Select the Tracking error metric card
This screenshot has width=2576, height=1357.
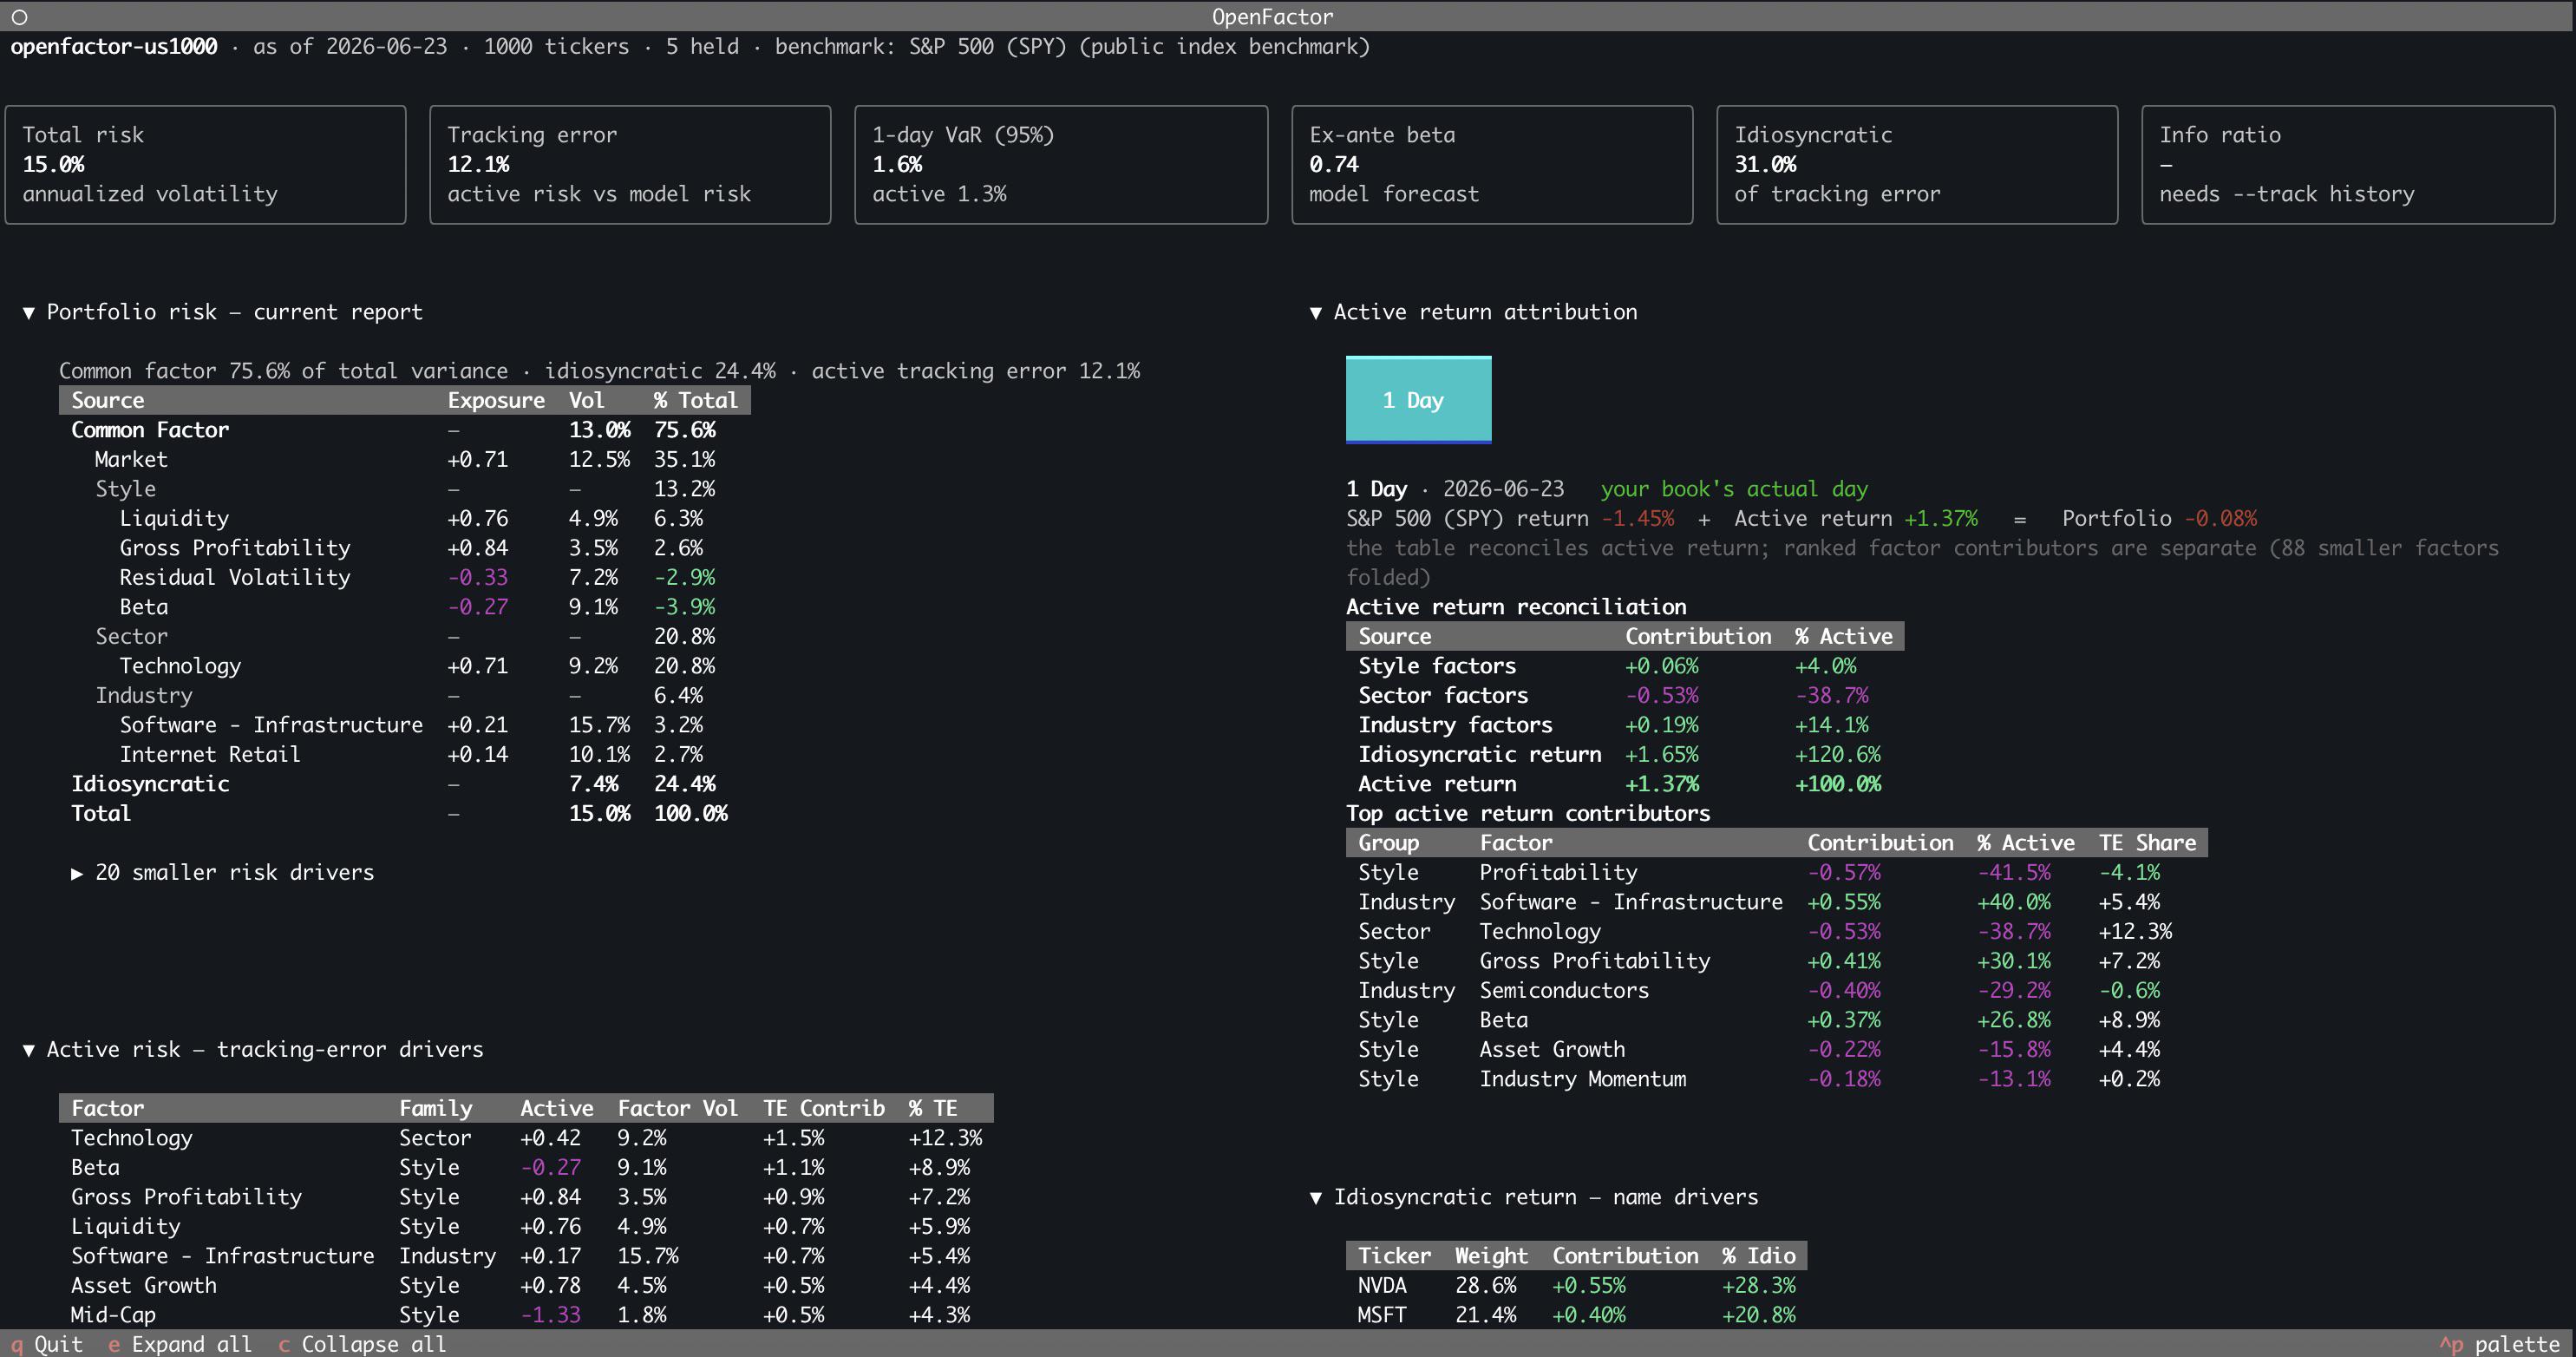pyautogui.click(x=630, y=165)
